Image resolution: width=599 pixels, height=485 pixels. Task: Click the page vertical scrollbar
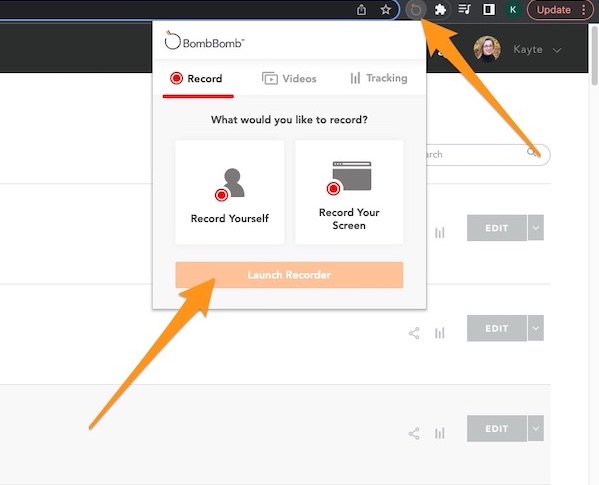coord(595,55)
